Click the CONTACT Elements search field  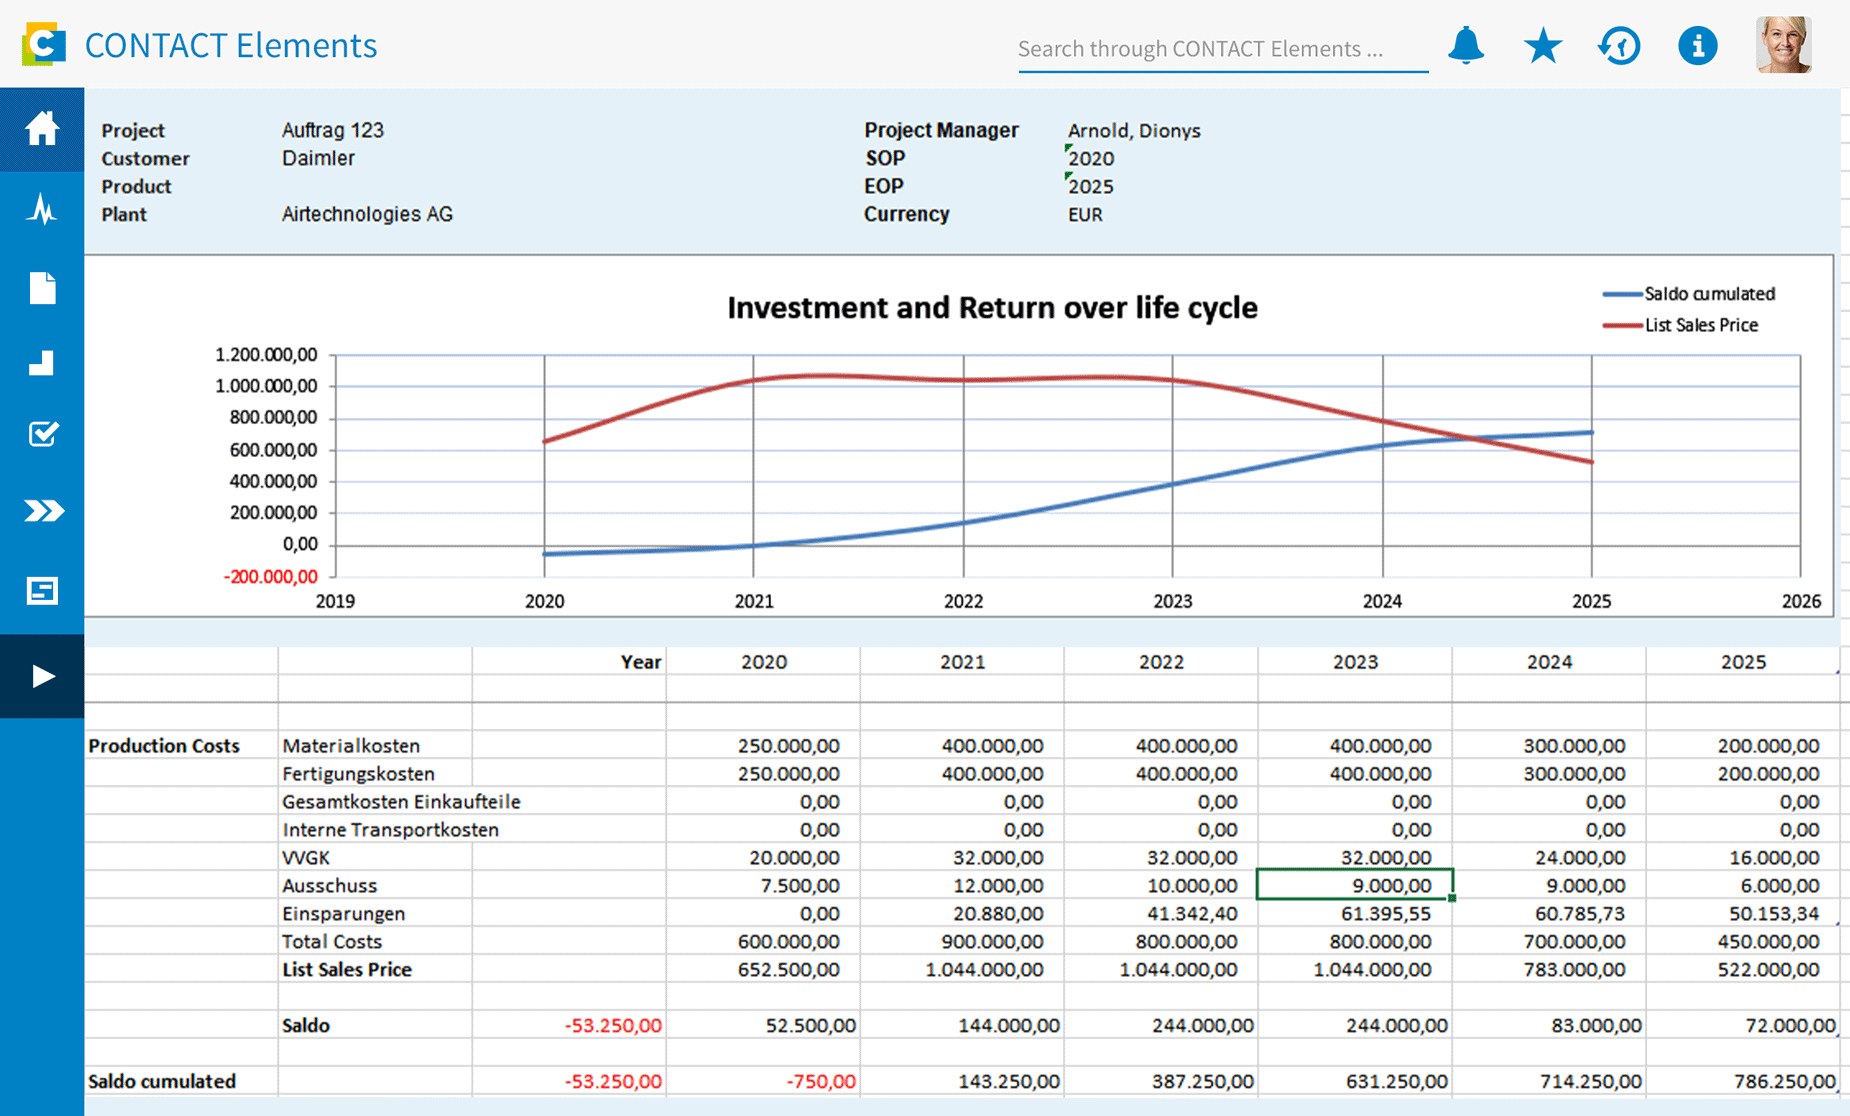coord(1222,47)
